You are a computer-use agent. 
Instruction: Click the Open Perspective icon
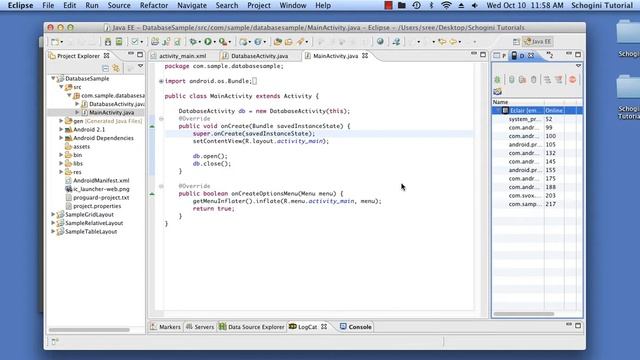(516, 42)
